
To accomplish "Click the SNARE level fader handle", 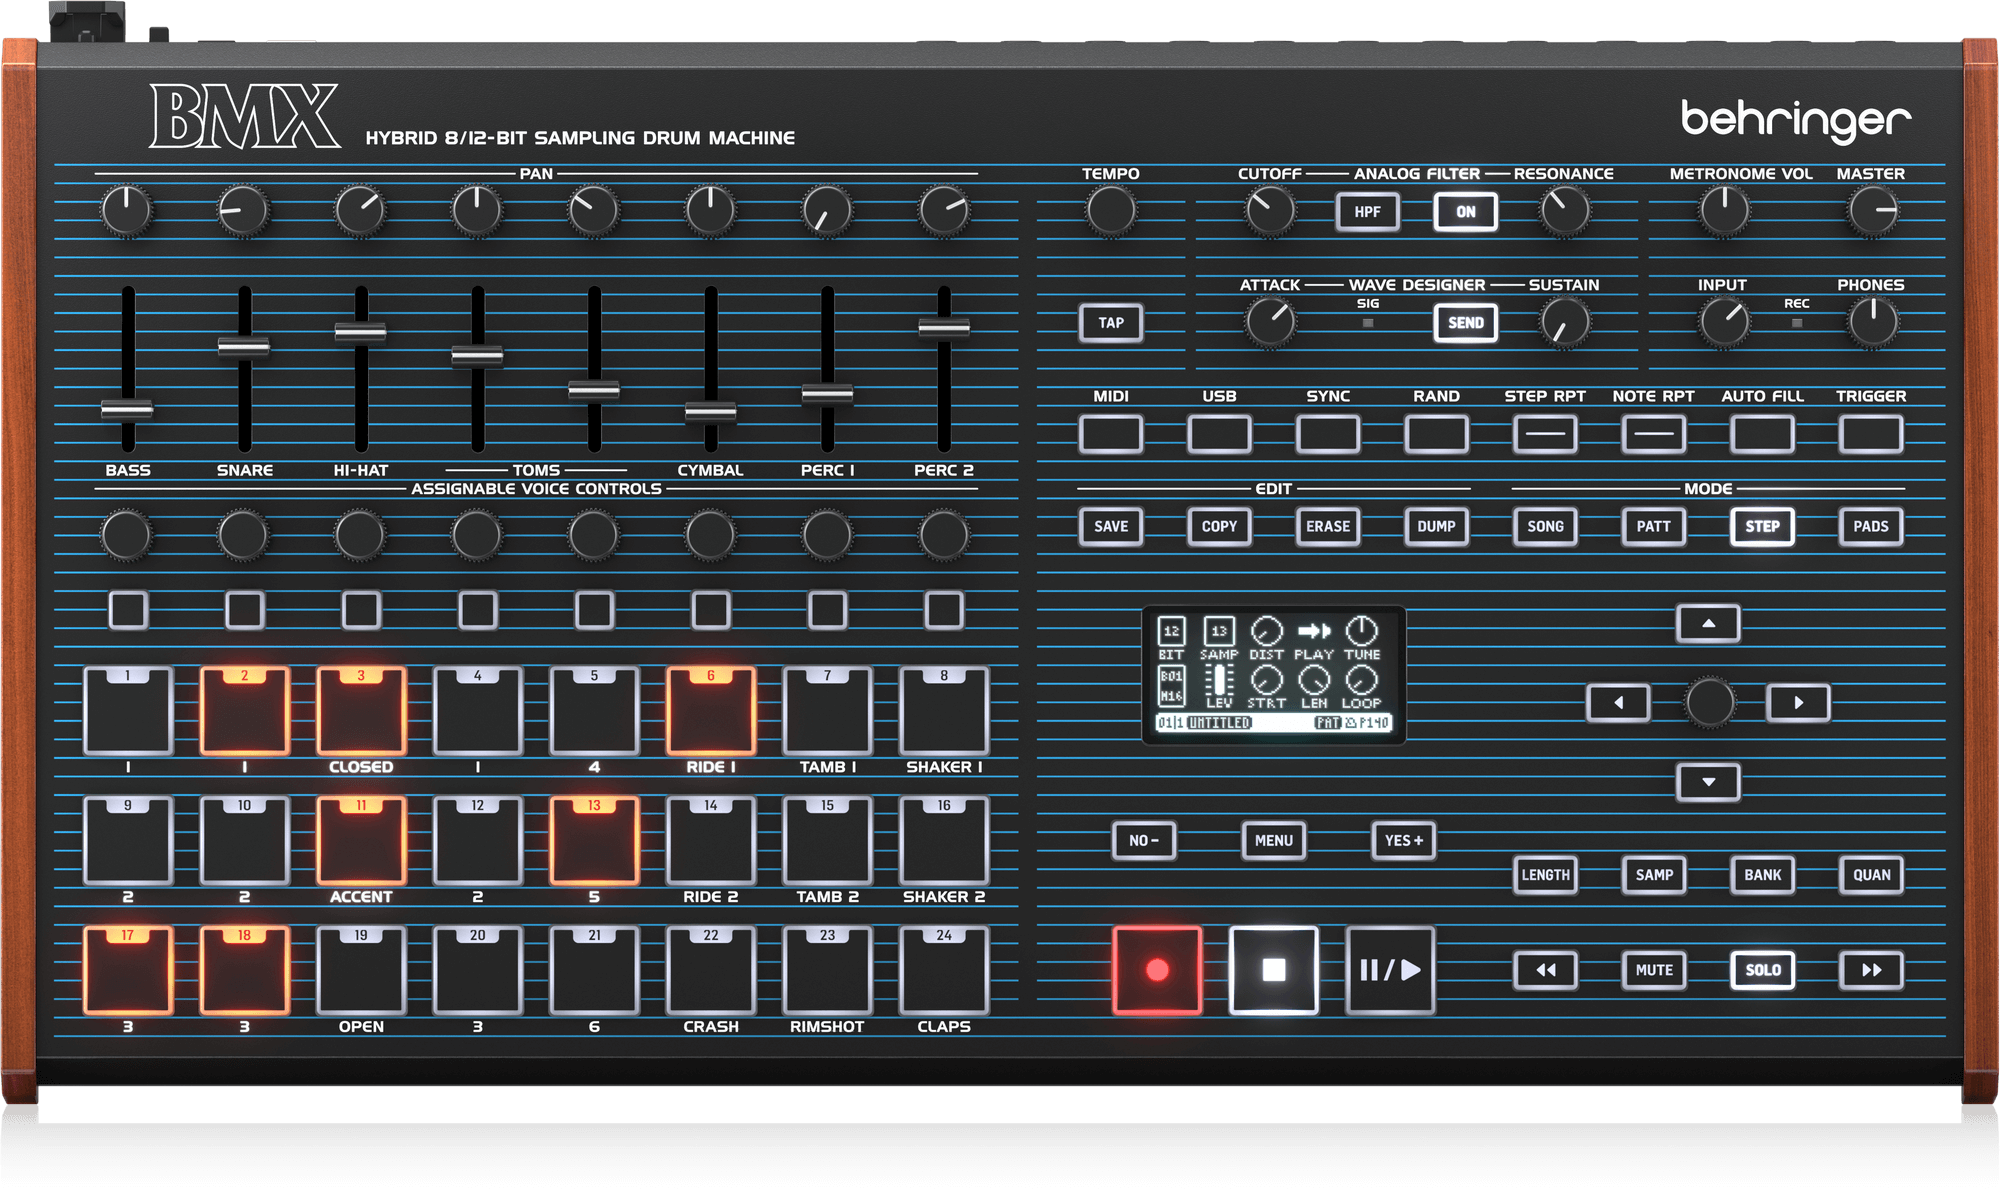I will click(x=244, y=347).
